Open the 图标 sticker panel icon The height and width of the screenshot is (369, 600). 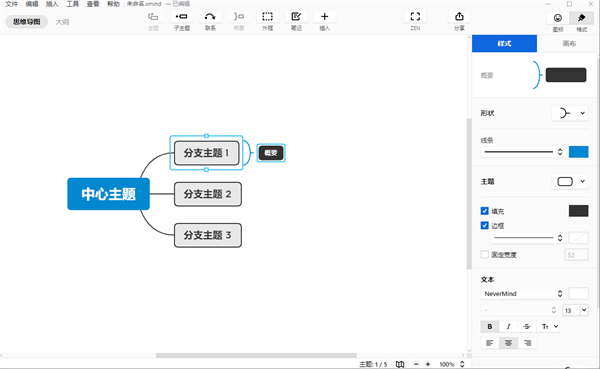point(558,18)
